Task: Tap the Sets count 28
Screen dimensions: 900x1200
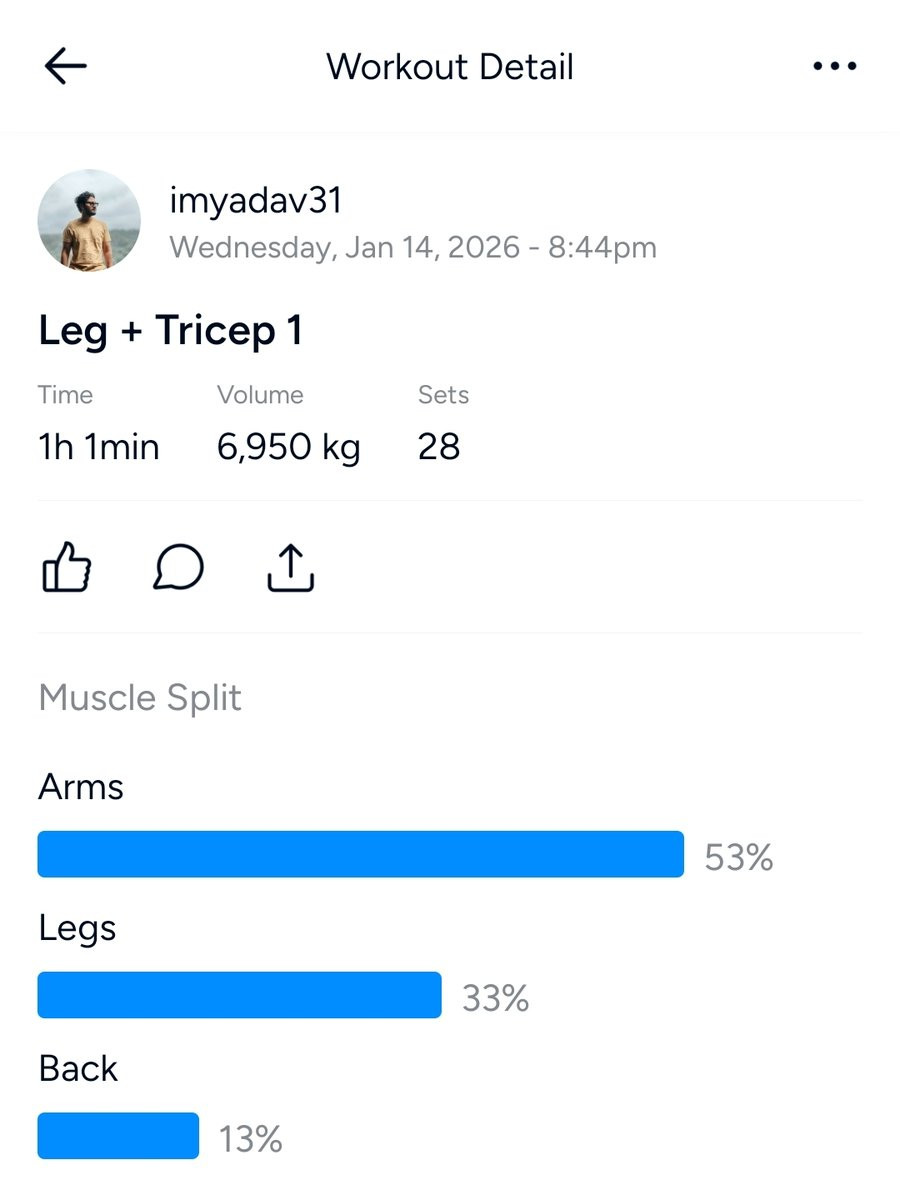Action: [x=439, y=447]
